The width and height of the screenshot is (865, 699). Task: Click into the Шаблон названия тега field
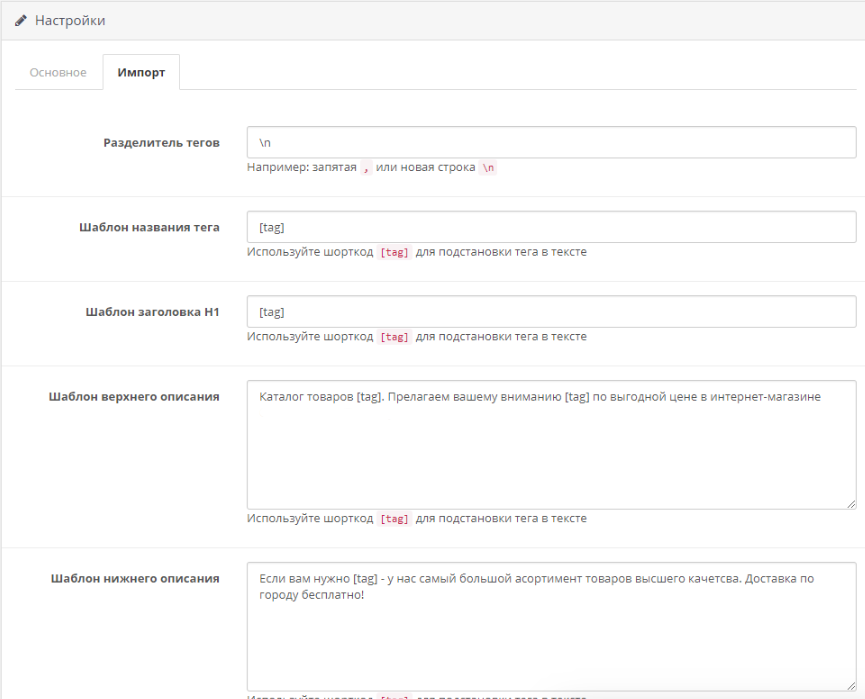(x=551, y=227)
